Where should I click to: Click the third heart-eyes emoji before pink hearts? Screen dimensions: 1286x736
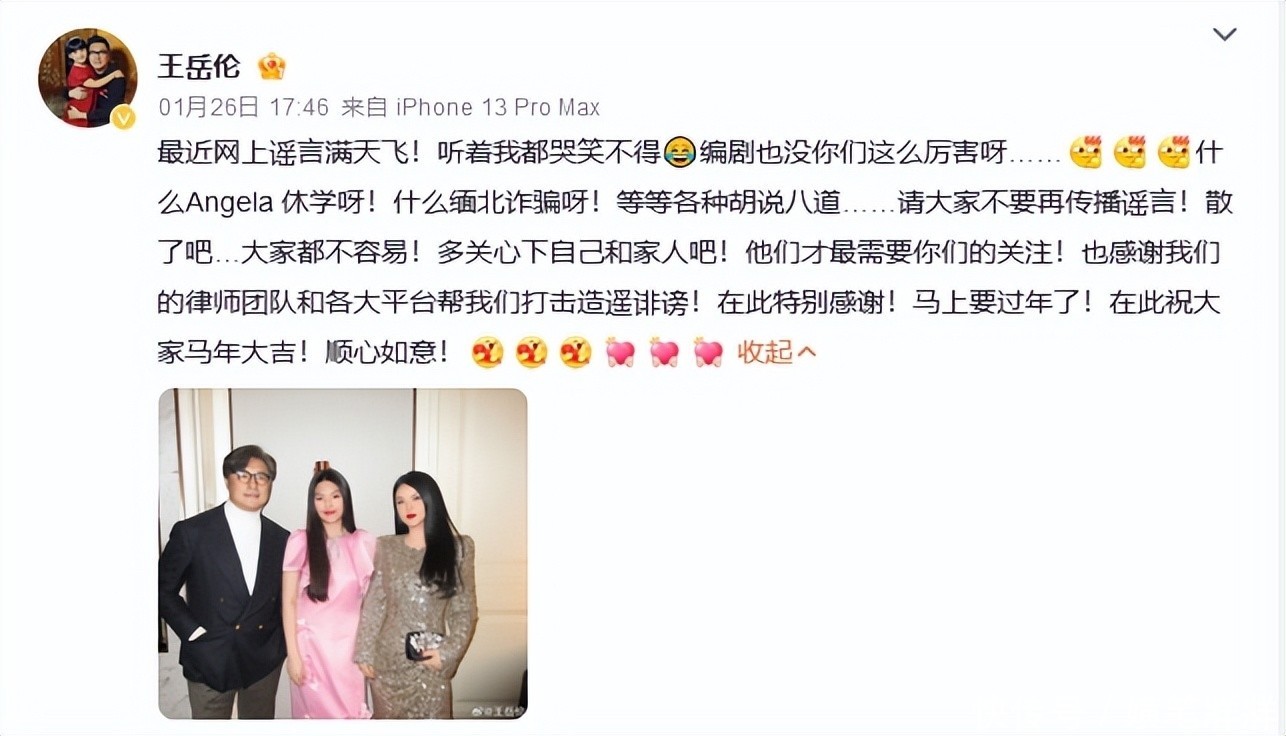[575, 352]
